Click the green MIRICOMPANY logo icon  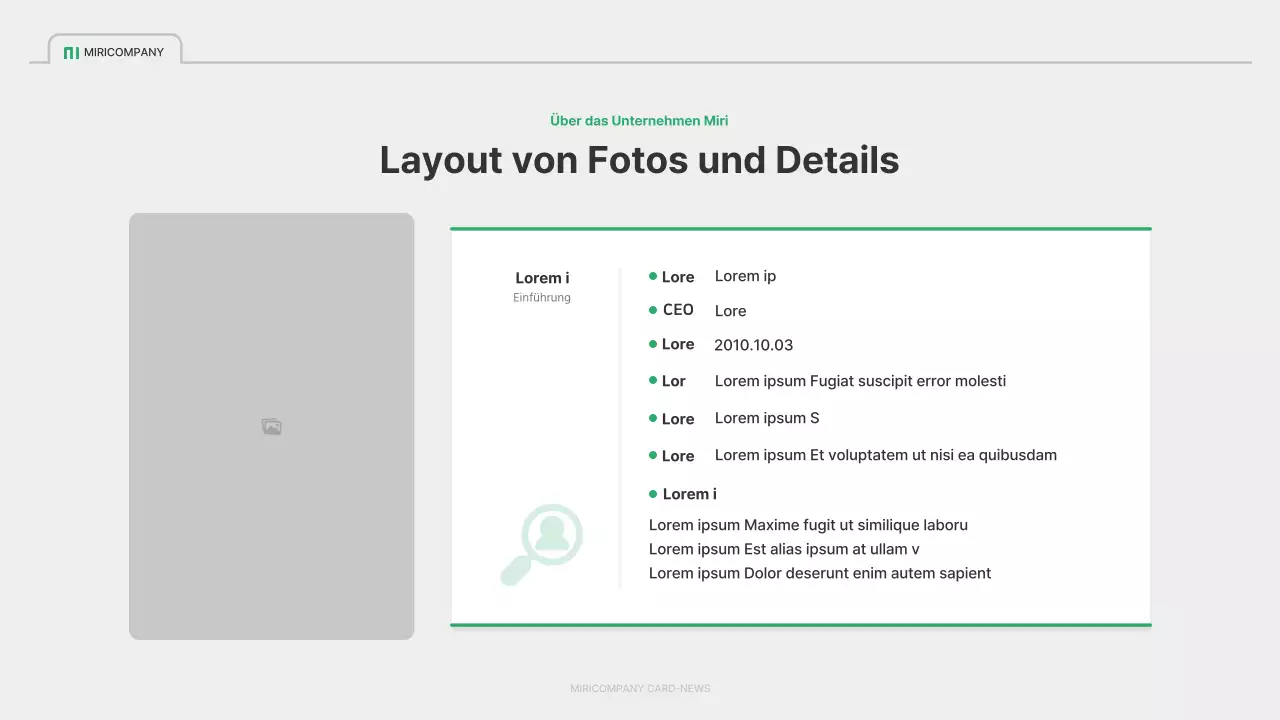[x=71, y=53]
